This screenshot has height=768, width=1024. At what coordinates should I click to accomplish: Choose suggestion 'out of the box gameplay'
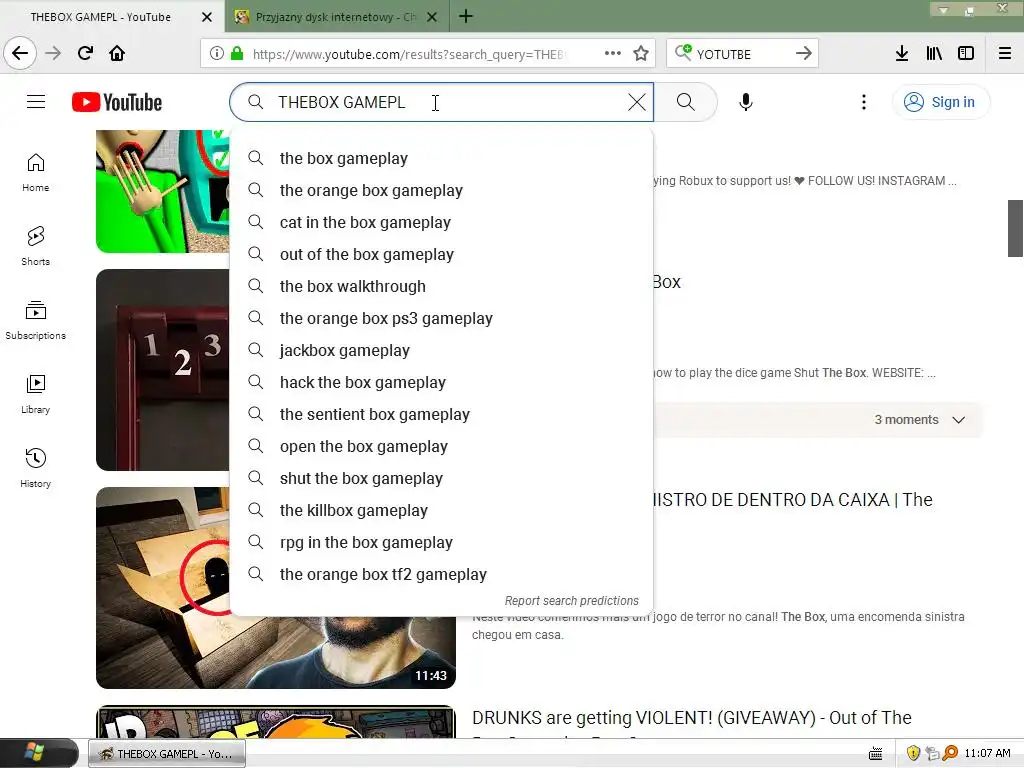click(441, 255)
